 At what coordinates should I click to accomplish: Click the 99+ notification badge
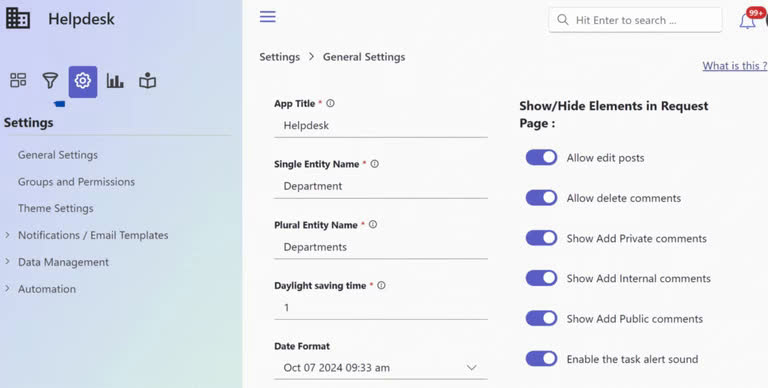tap(756, 13)
